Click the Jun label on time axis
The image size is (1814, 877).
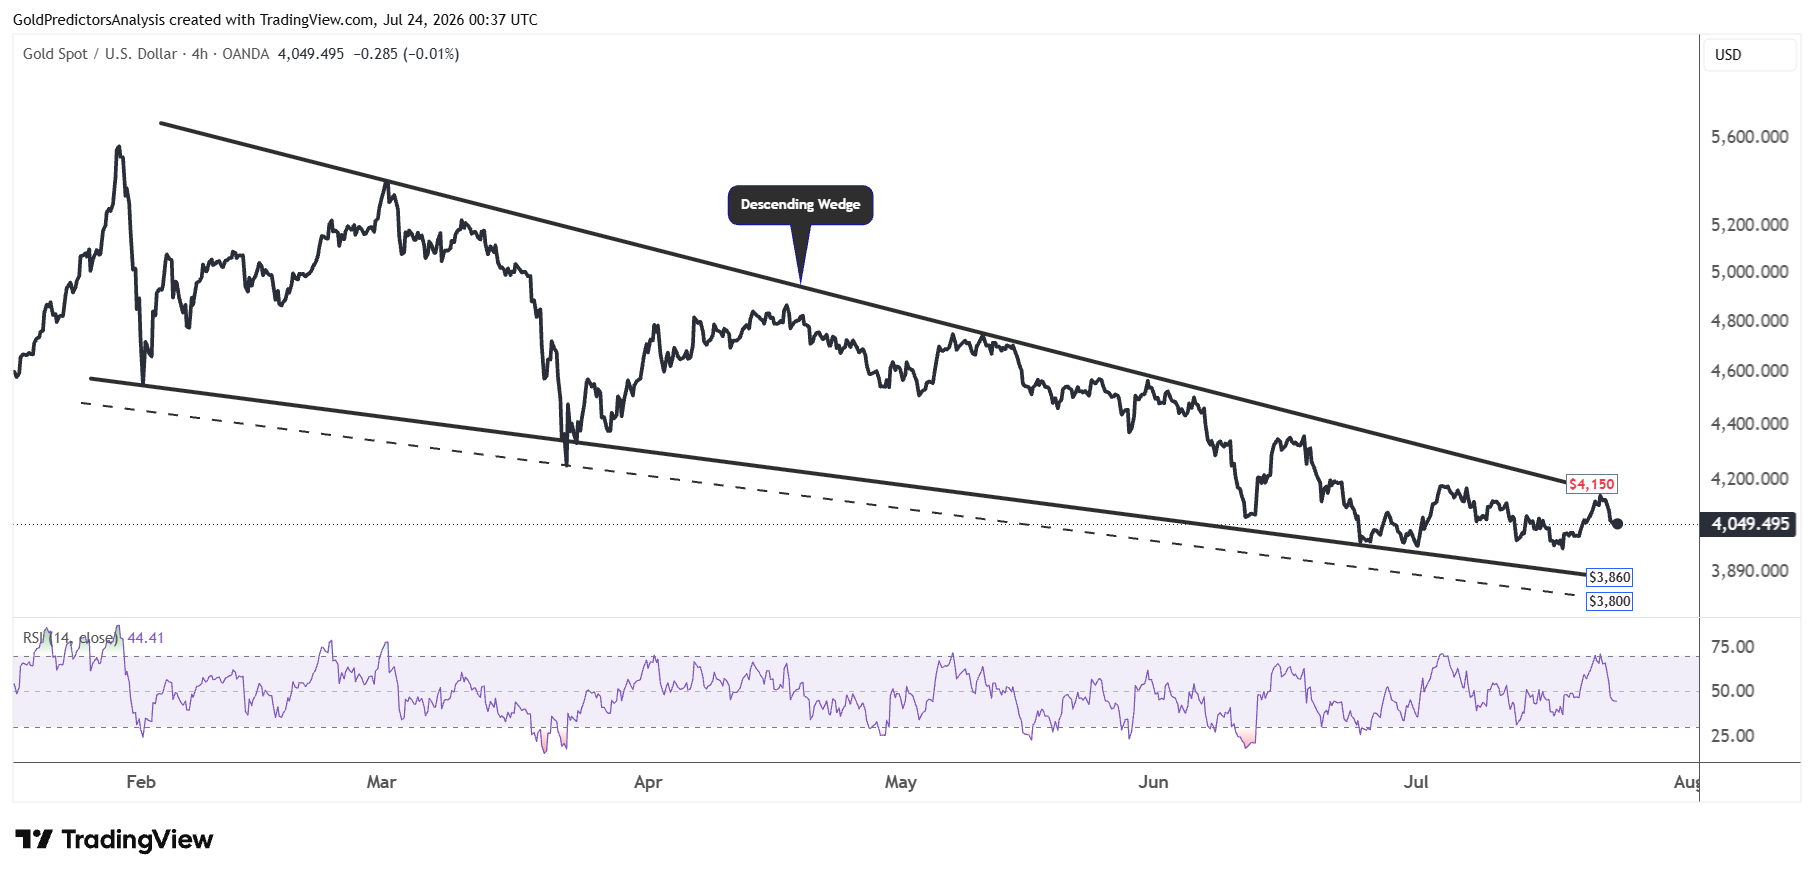click(x=1153, y=782)
